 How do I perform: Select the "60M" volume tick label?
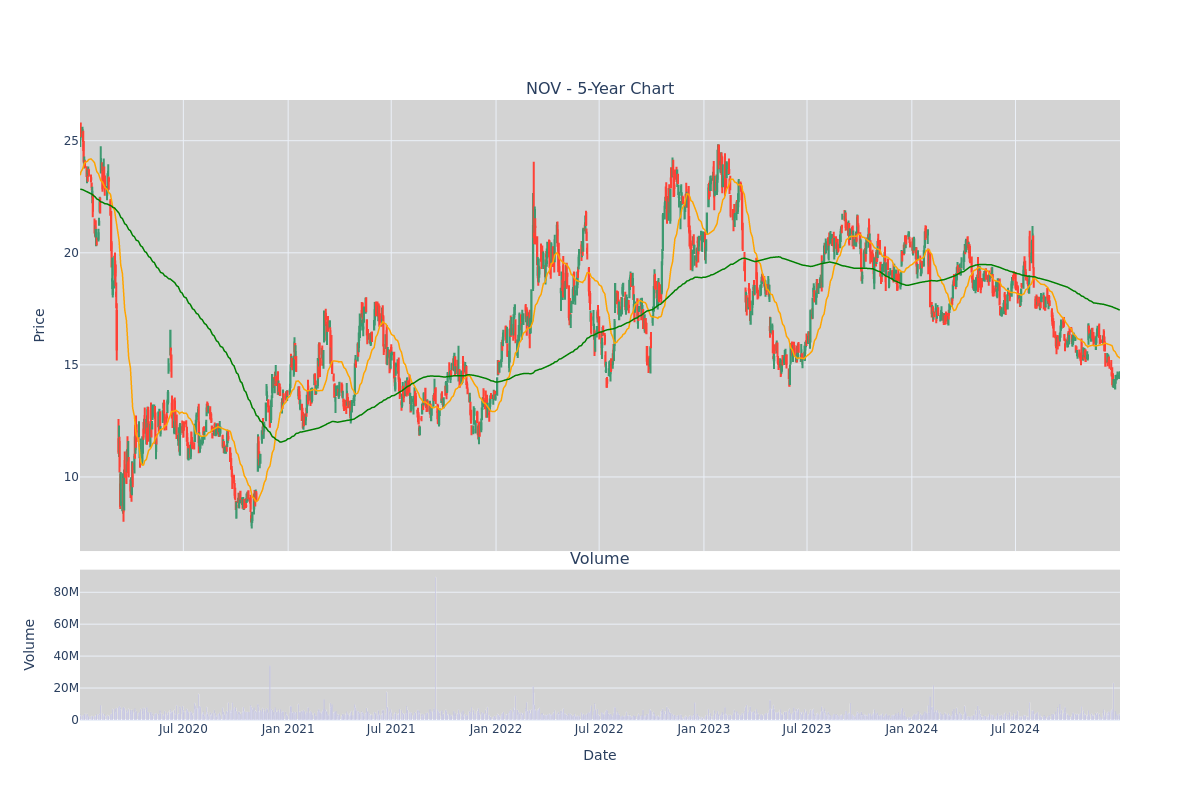(x=66, y=624)
